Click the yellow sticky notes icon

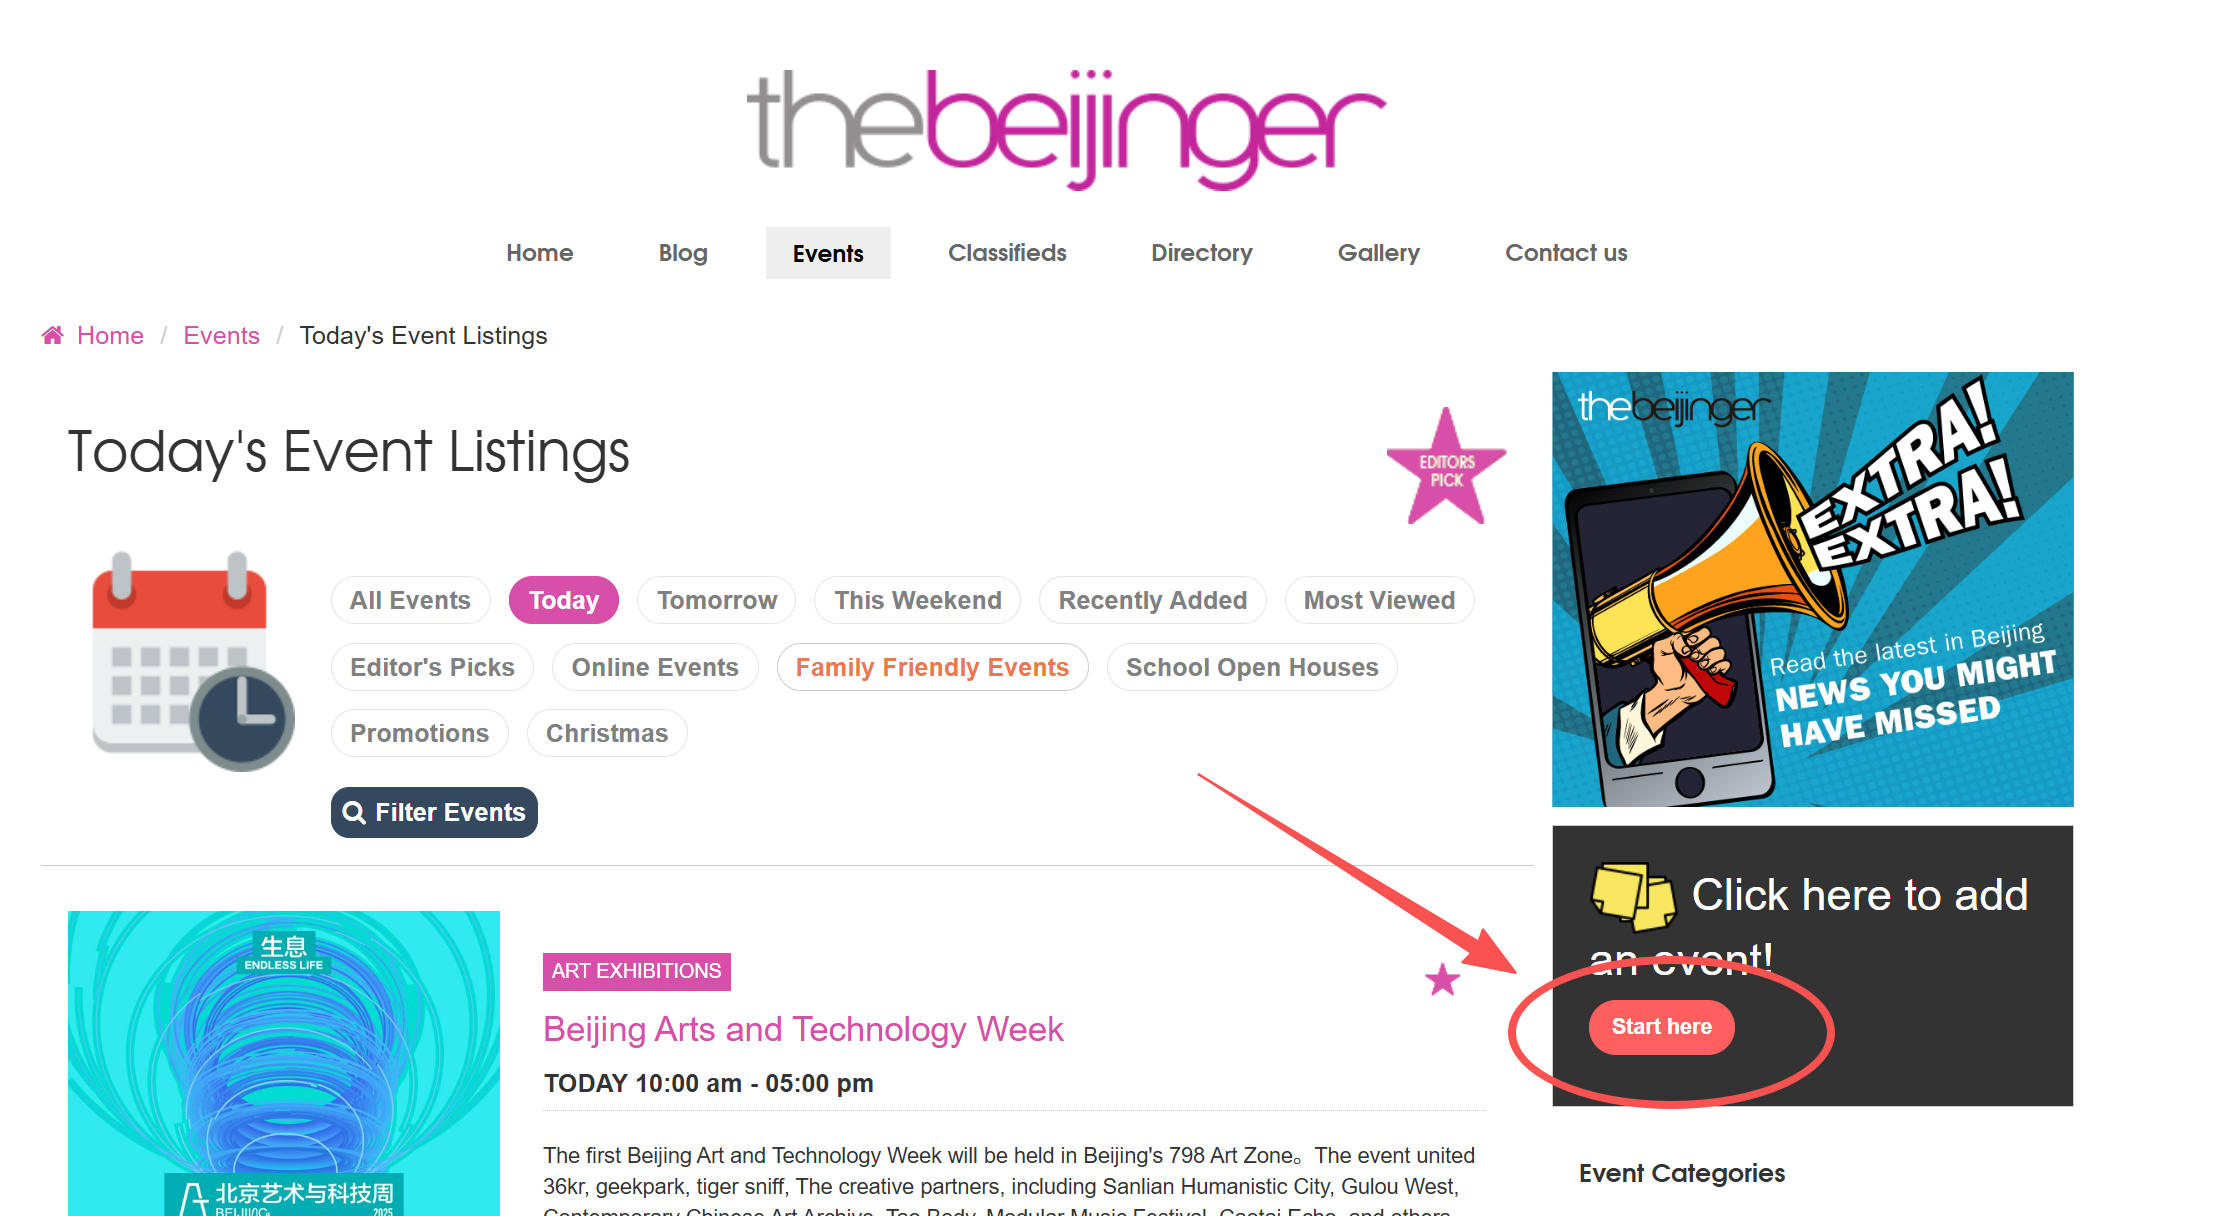[x=1634, y=895]
